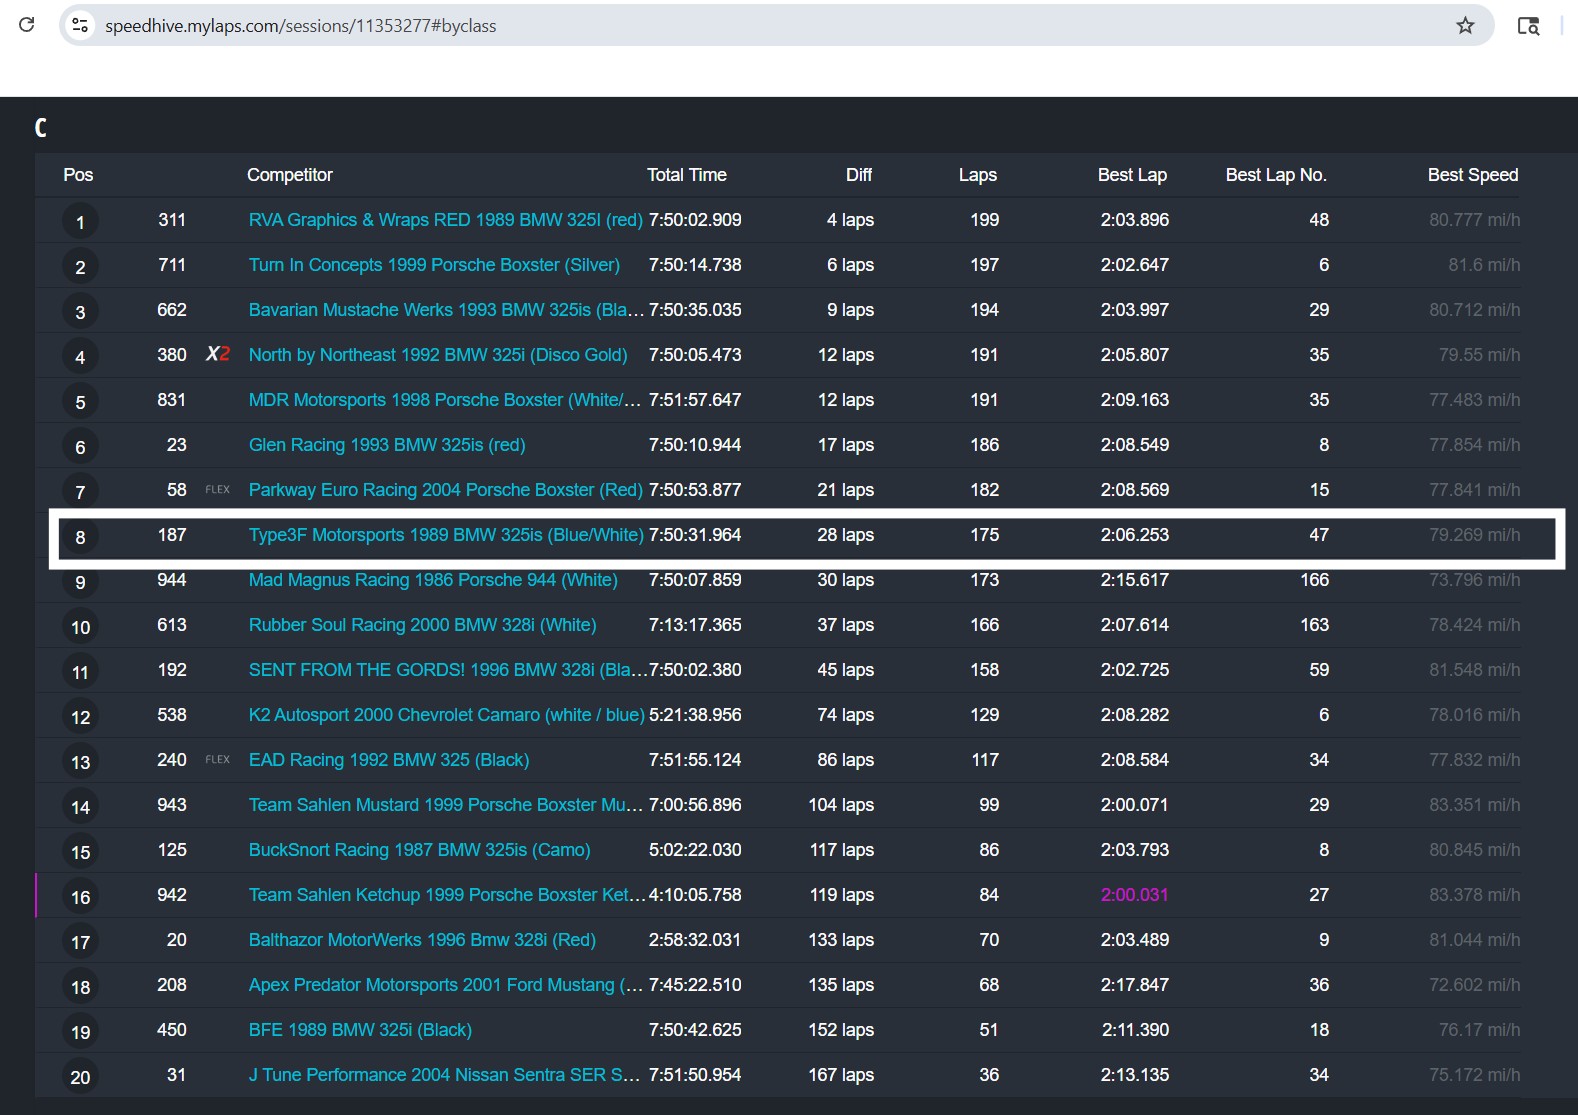Open Type3F Motorsports 1989 BMW 325is link
Image resolution: width=1578 pixels, height=1115 pixels.
[x=446, y=535]
